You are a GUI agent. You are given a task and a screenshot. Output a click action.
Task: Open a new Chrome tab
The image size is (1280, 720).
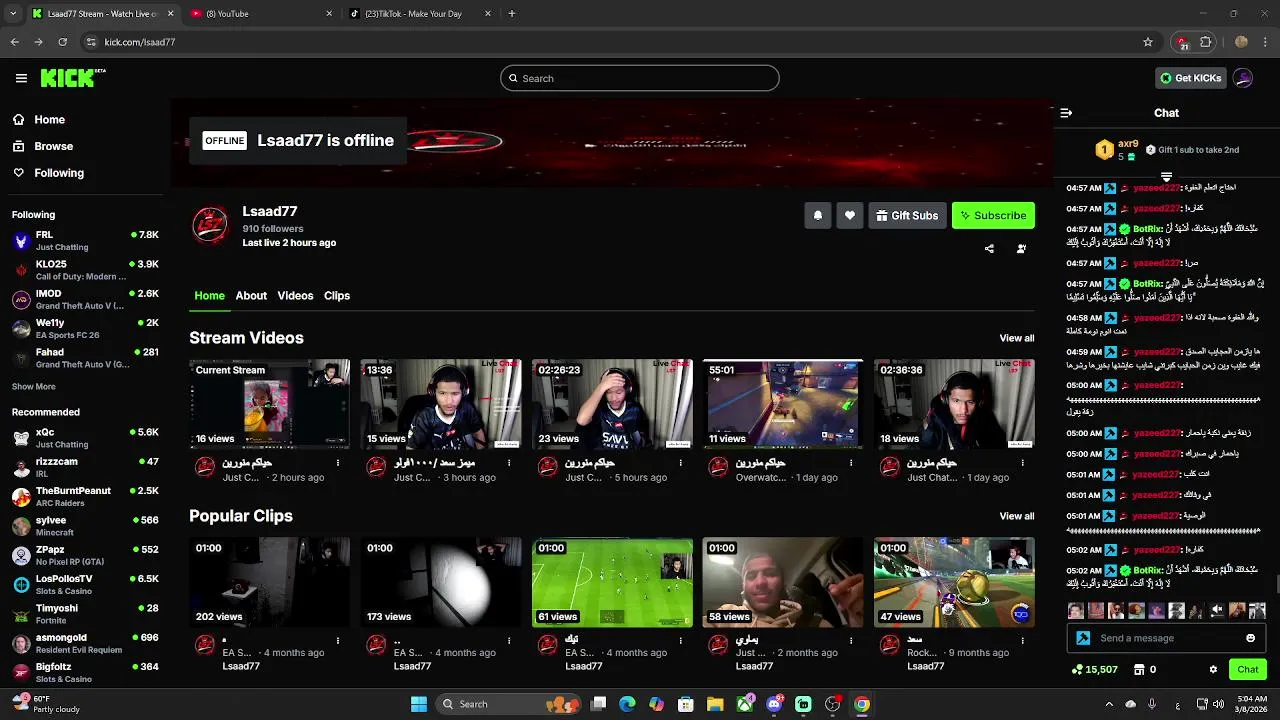(x=512, y=14)
